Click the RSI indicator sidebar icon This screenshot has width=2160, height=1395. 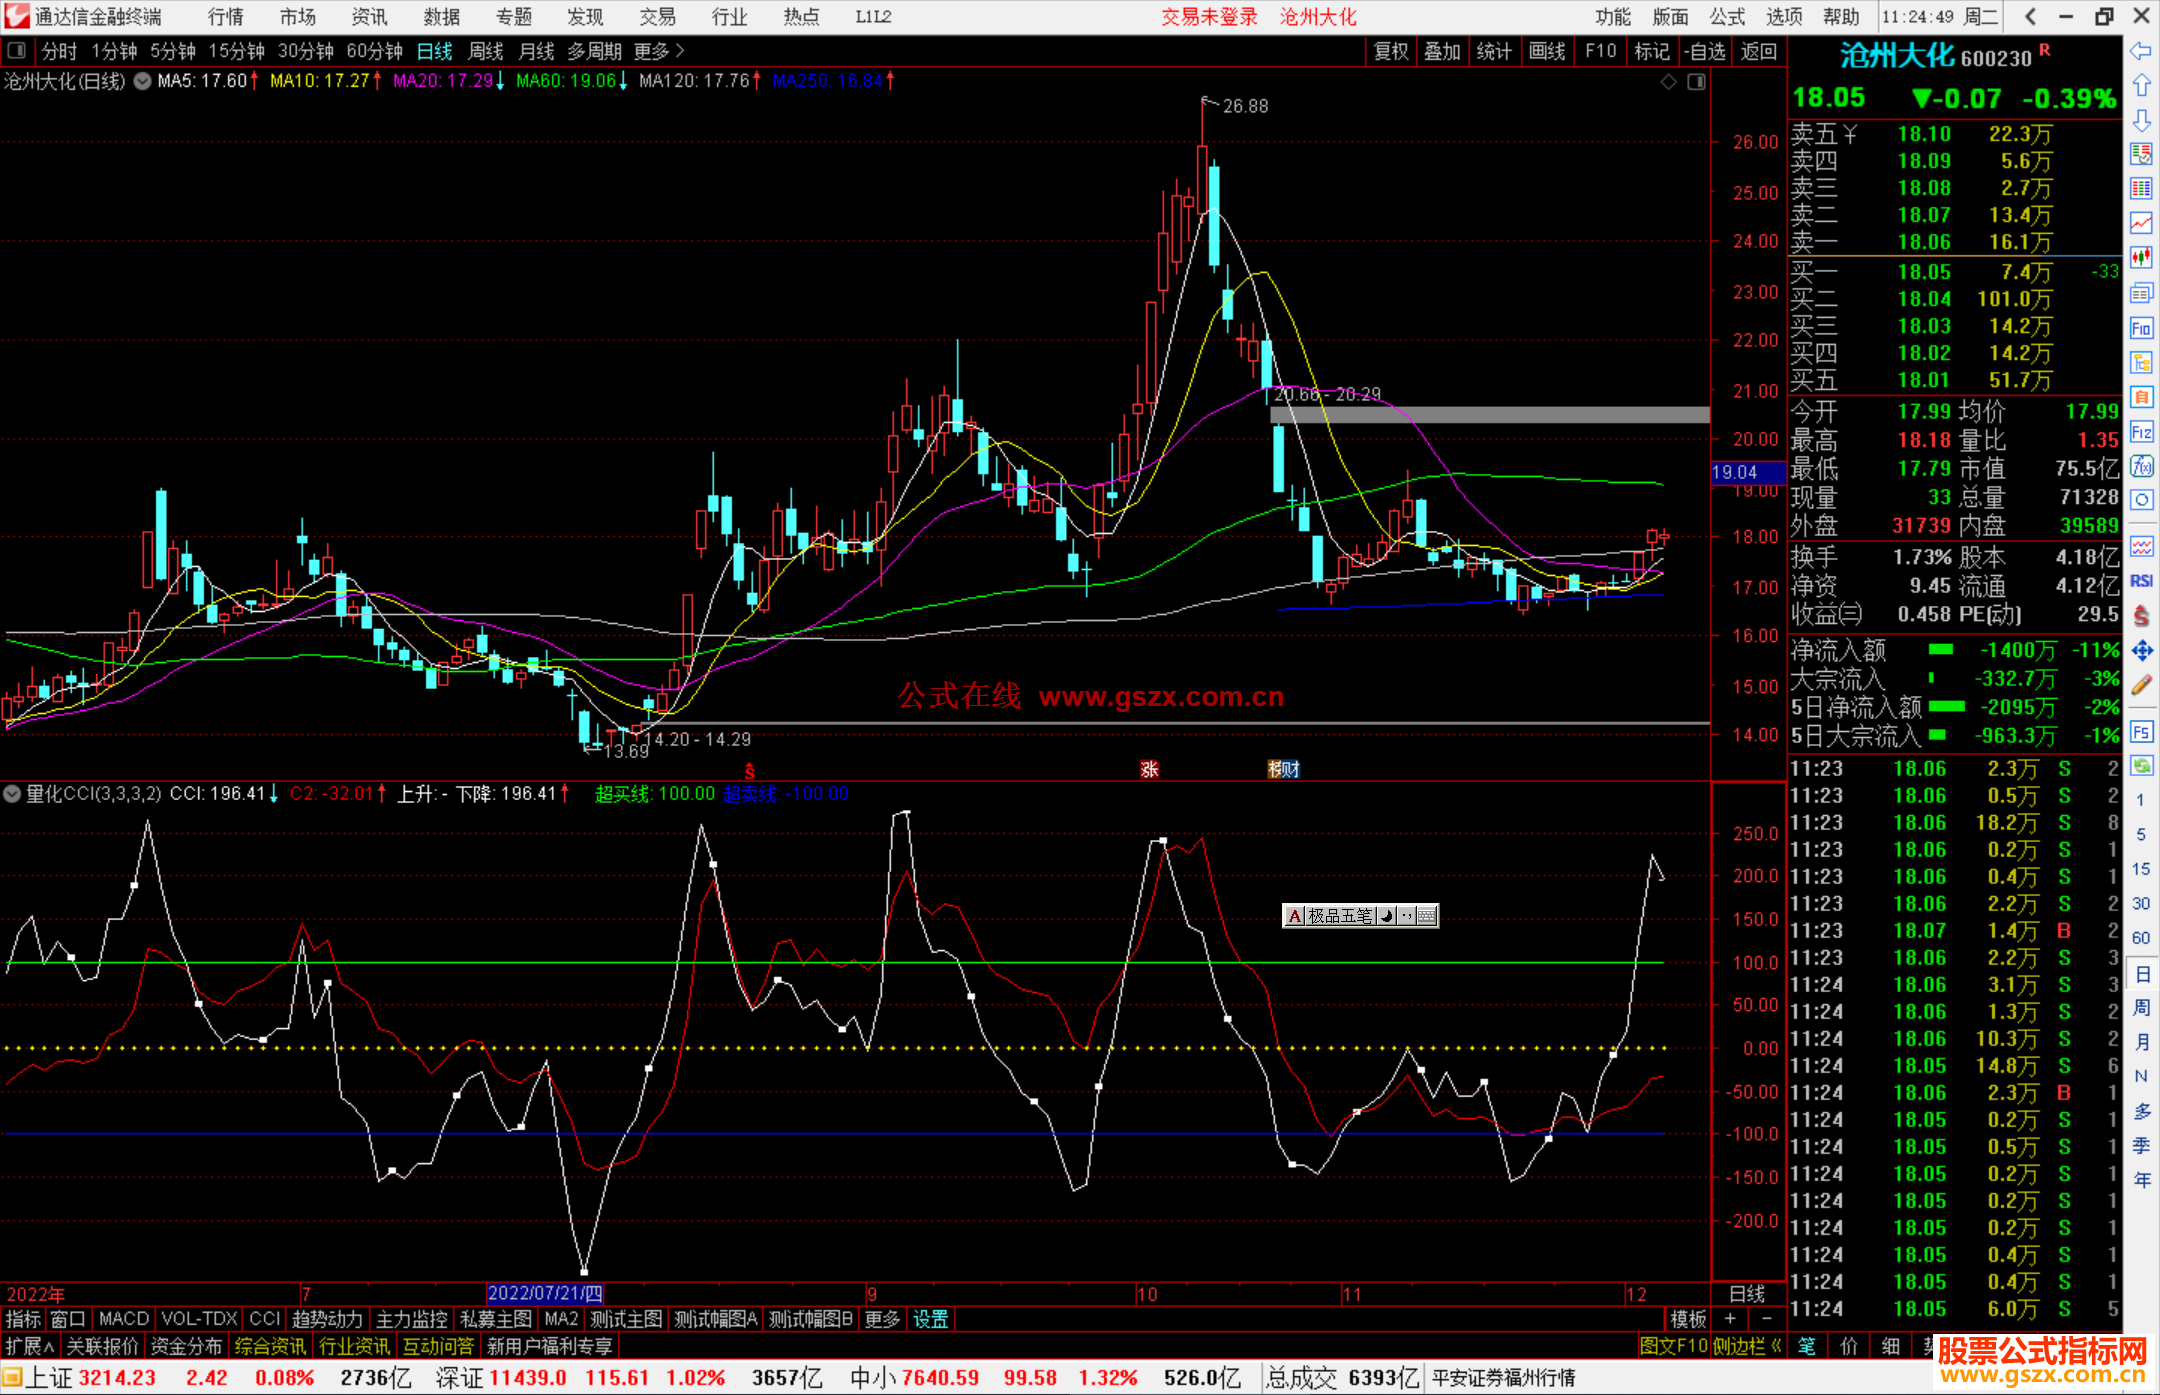[x=2141, y=581]
